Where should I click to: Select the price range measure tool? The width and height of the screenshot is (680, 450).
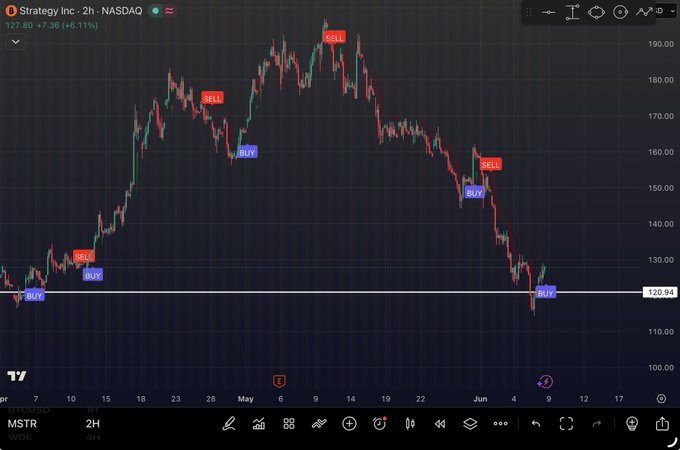click(572, 12)
